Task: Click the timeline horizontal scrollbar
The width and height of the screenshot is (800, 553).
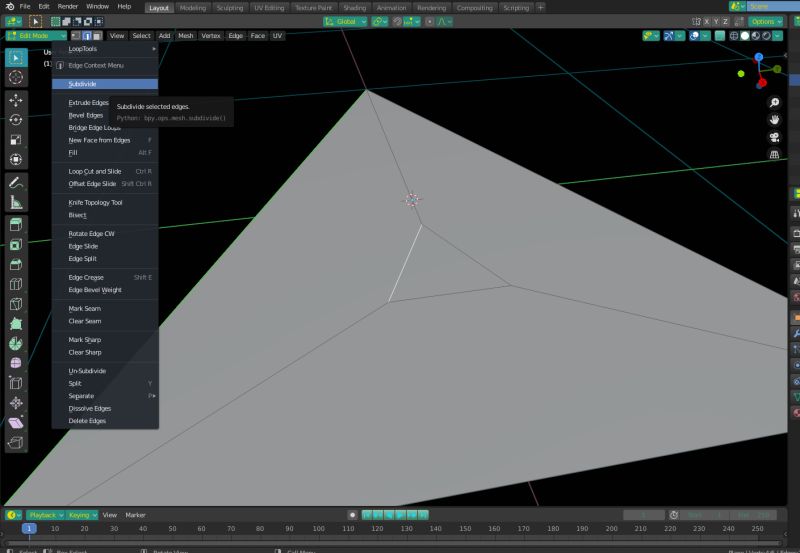Action: 394,542
